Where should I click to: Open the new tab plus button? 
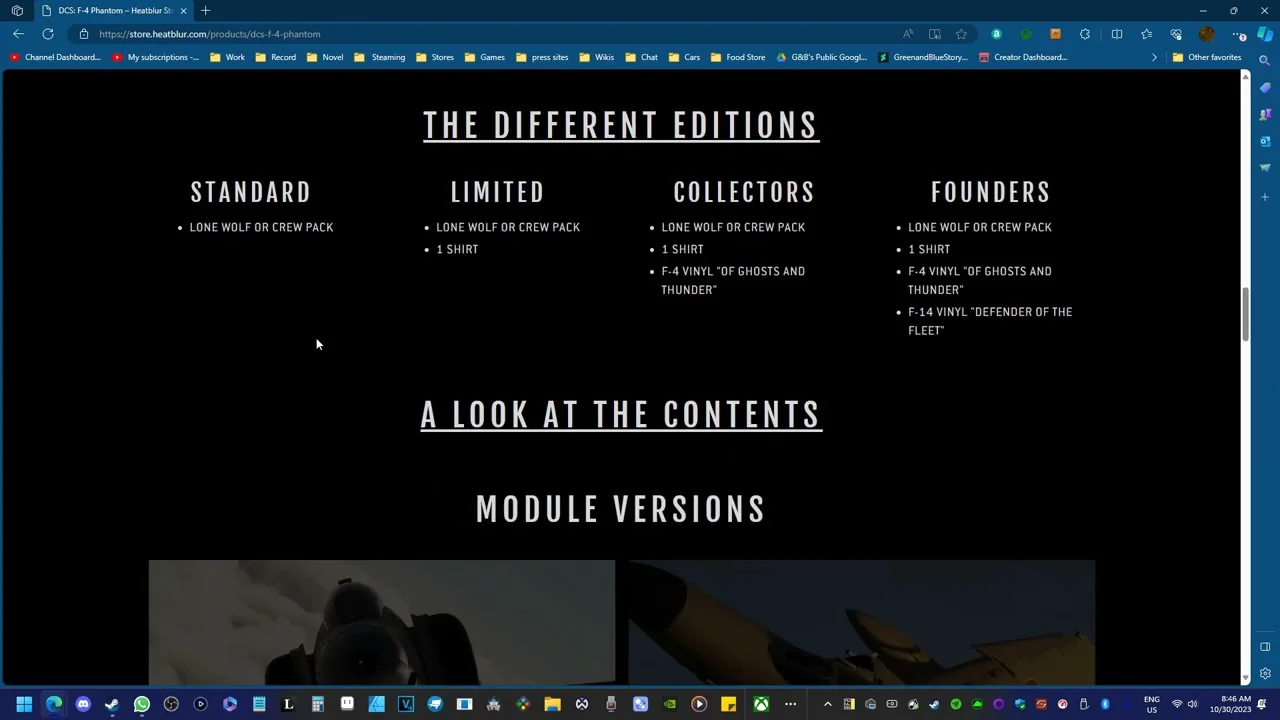tap(205, 10)
